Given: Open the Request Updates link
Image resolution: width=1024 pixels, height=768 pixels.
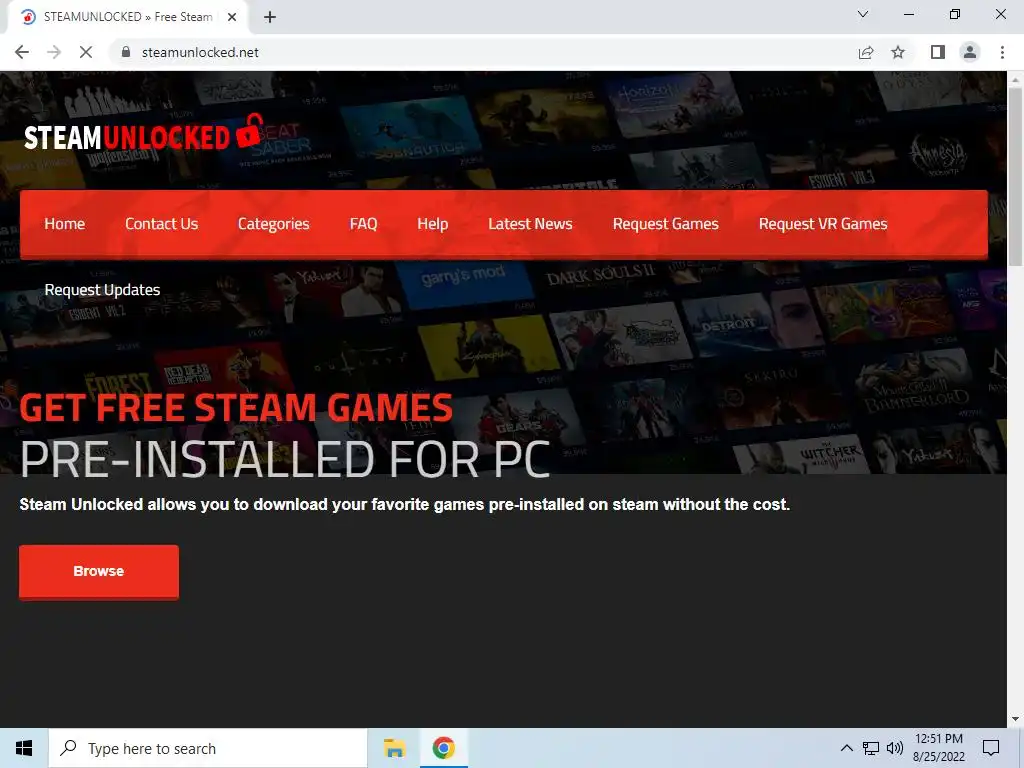Looking at the screenshot, I should point(102,290).
